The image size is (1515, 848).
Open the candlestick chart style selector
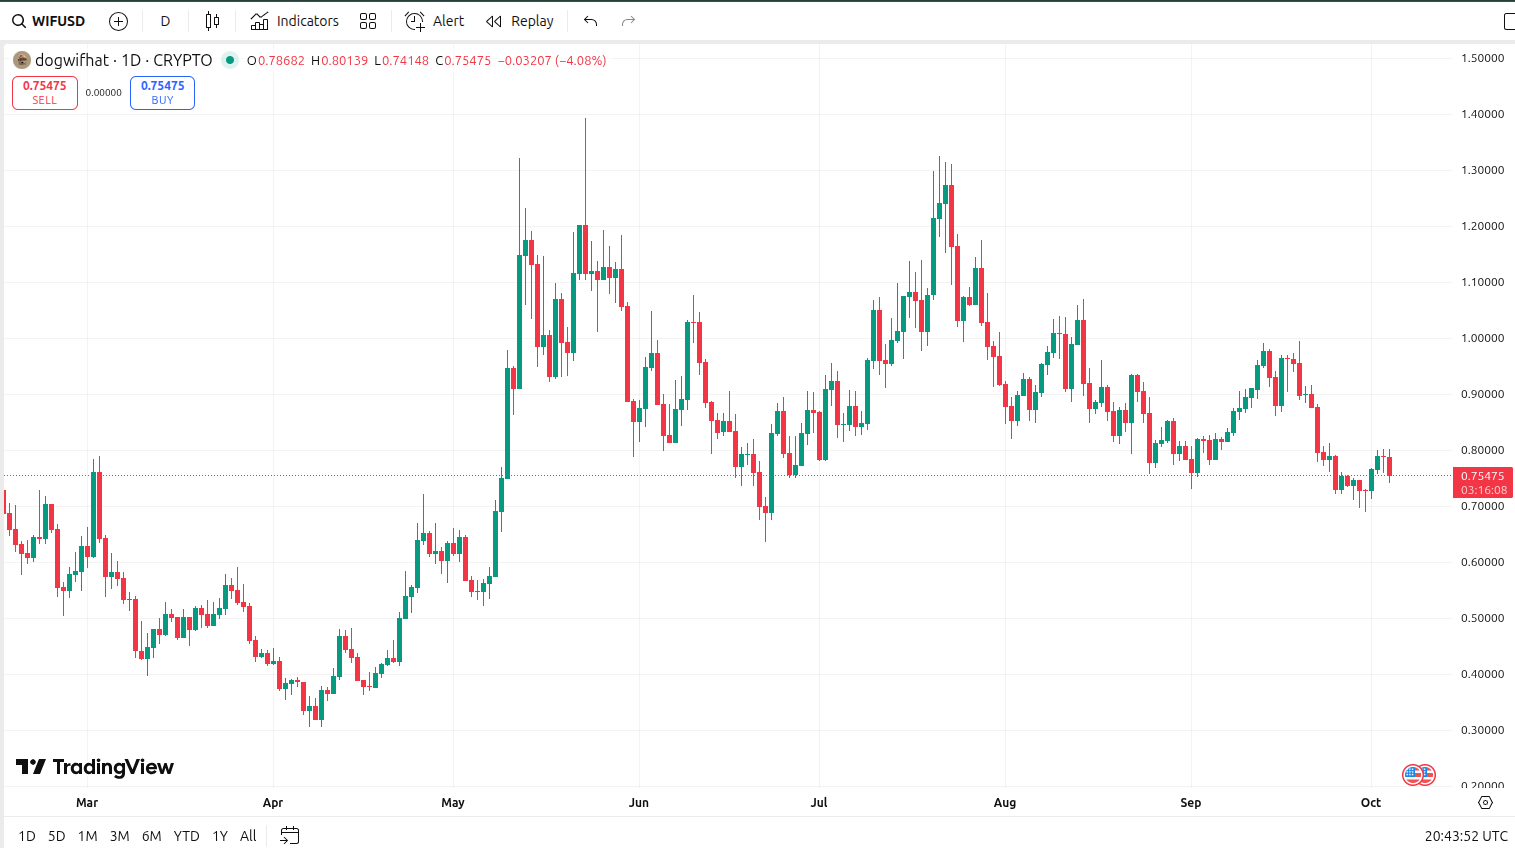pyautogui.click(x=212, y=21)
